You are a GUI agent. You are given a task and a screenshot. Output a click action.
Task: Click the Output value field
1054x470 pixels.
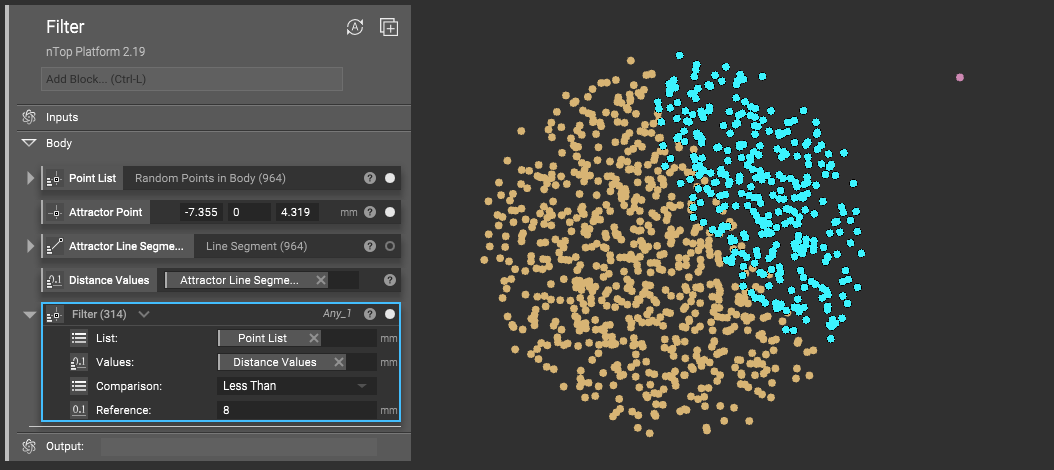pyautogui.click(x=239, y=446)
